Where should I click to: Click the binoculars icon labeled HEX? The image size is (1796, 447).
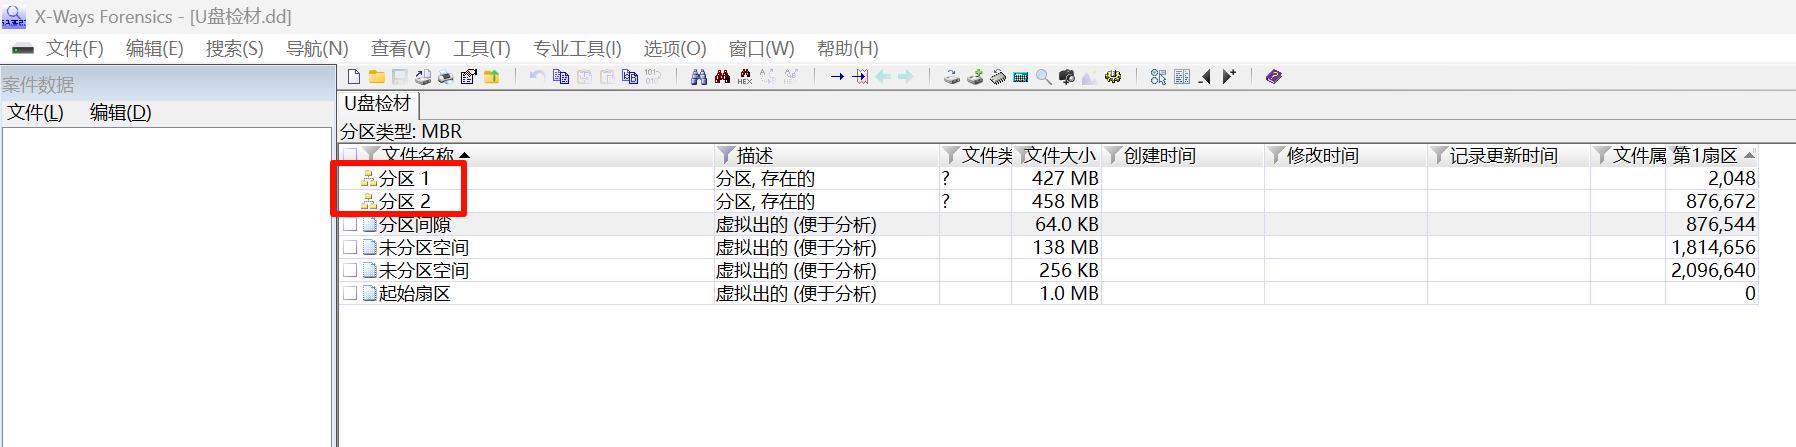click(x=745, y=77)
